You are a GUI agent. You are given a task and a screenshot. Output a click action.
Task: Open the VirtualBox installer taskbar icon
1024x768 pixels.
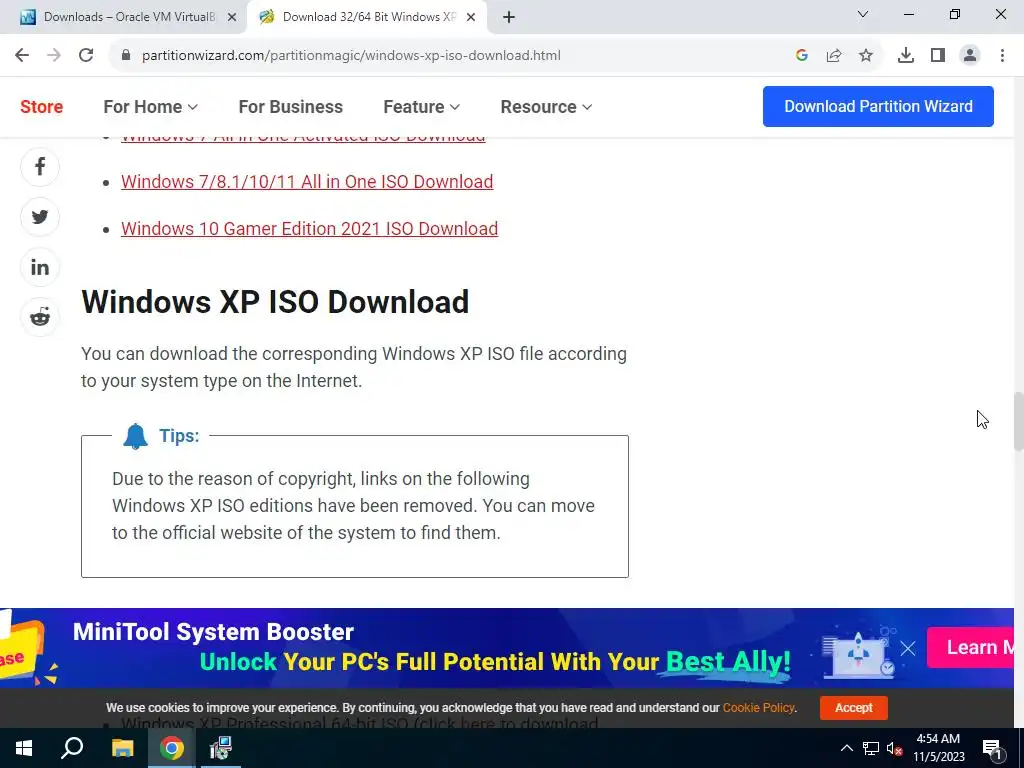tap(221, 748)
